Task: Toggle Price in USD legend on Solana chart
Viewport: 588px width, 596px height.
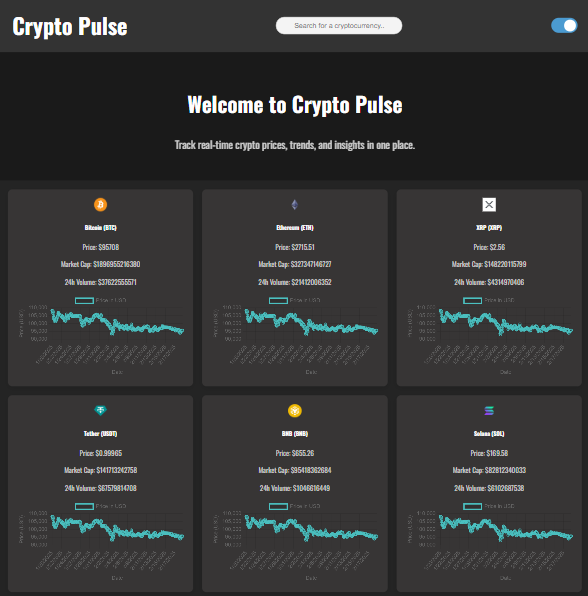Action: point(489,506)
